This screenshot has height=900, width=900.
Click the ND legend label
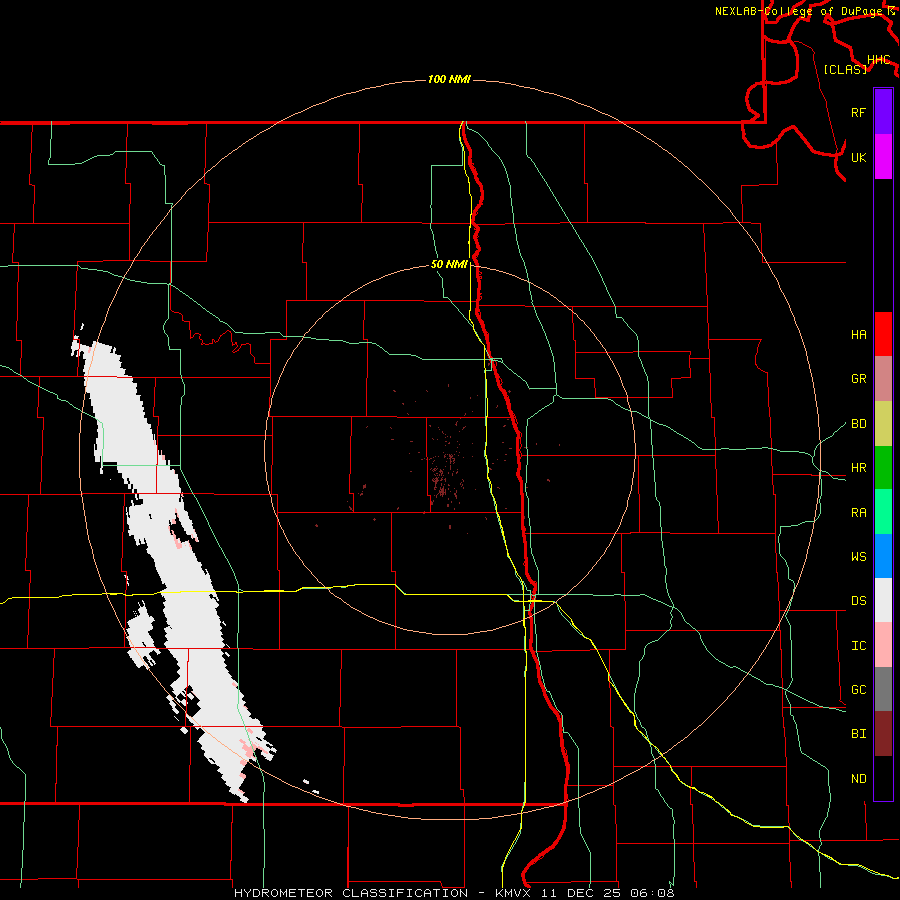[858, 779]
